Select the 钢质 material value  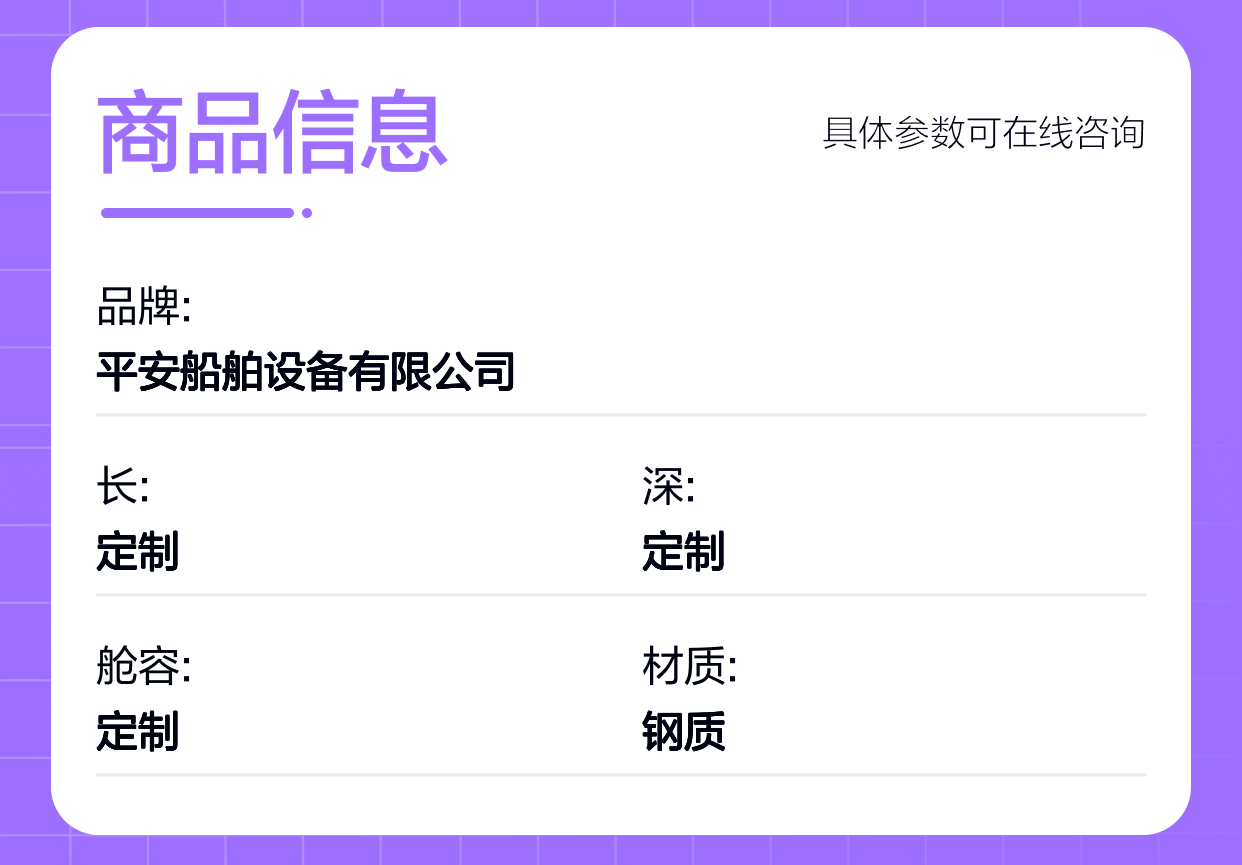(x=683, y=731)
